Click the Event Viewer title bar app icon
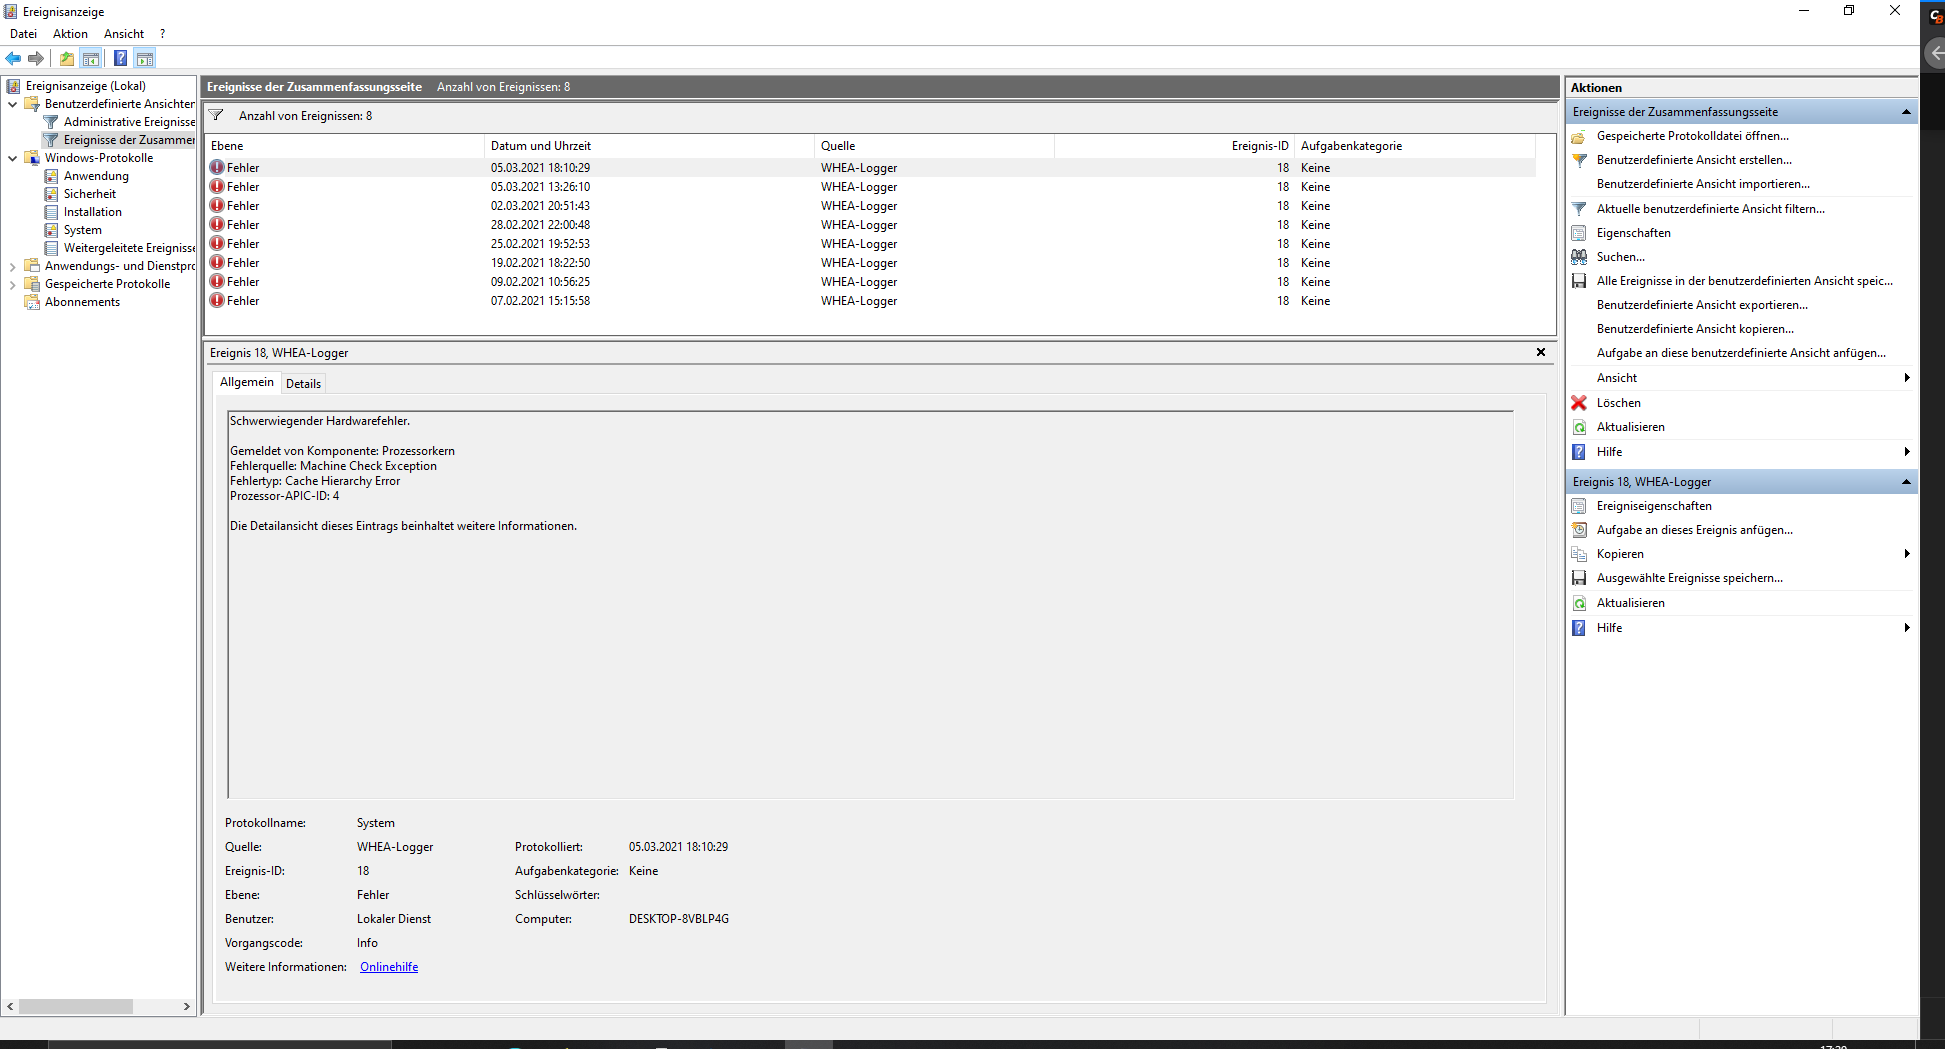 coord(11,11)
